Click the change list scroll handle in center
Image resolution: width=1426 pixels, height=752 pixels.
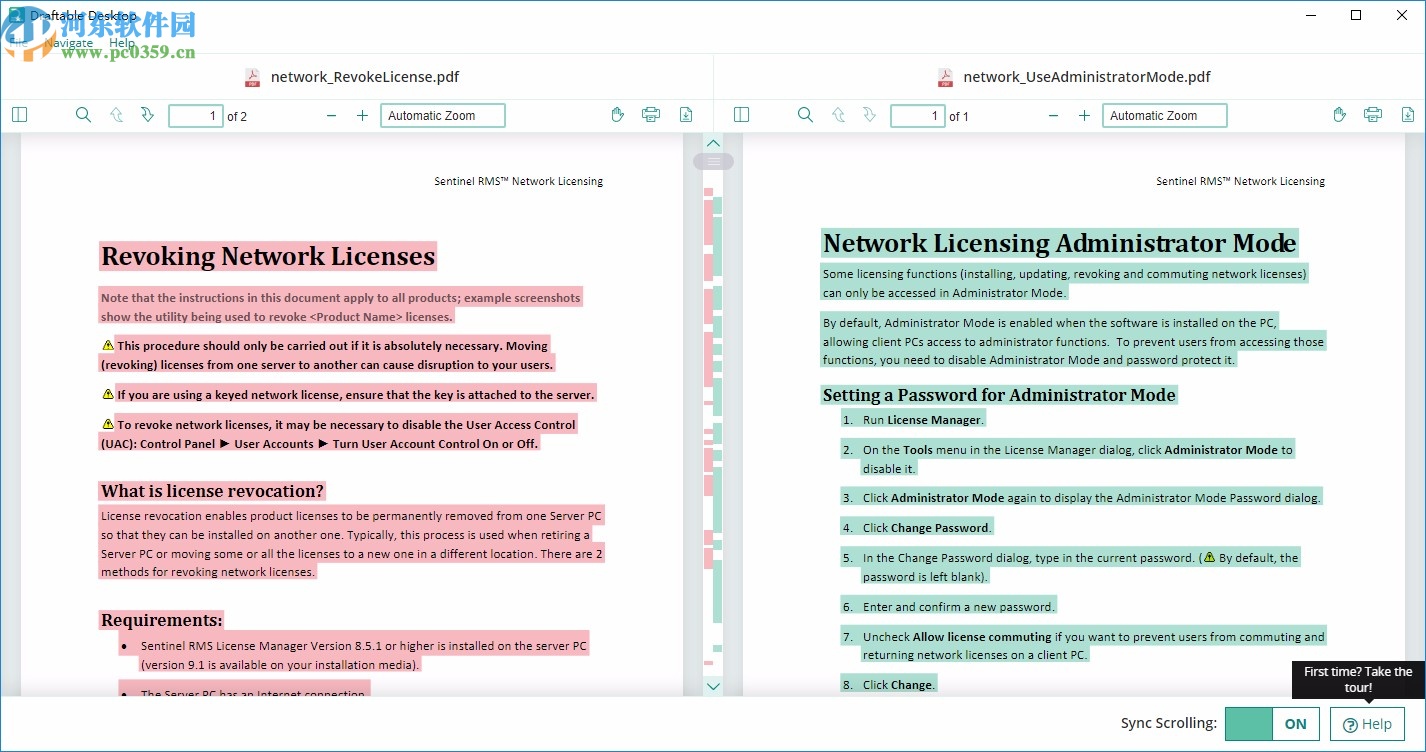[x=713, y=161]
